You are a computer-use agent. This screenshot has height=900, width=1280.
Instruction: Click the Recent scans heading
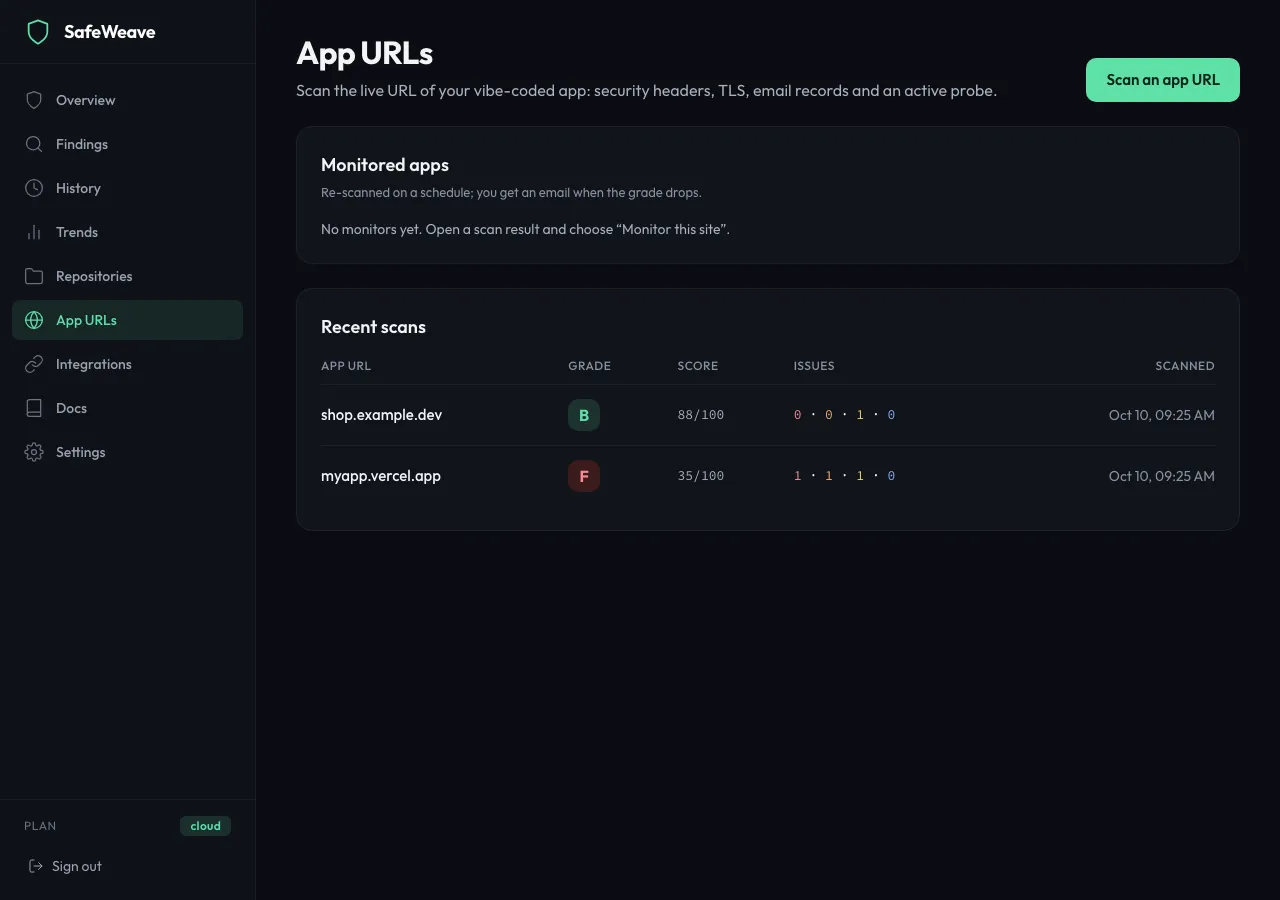pos(373,327)
